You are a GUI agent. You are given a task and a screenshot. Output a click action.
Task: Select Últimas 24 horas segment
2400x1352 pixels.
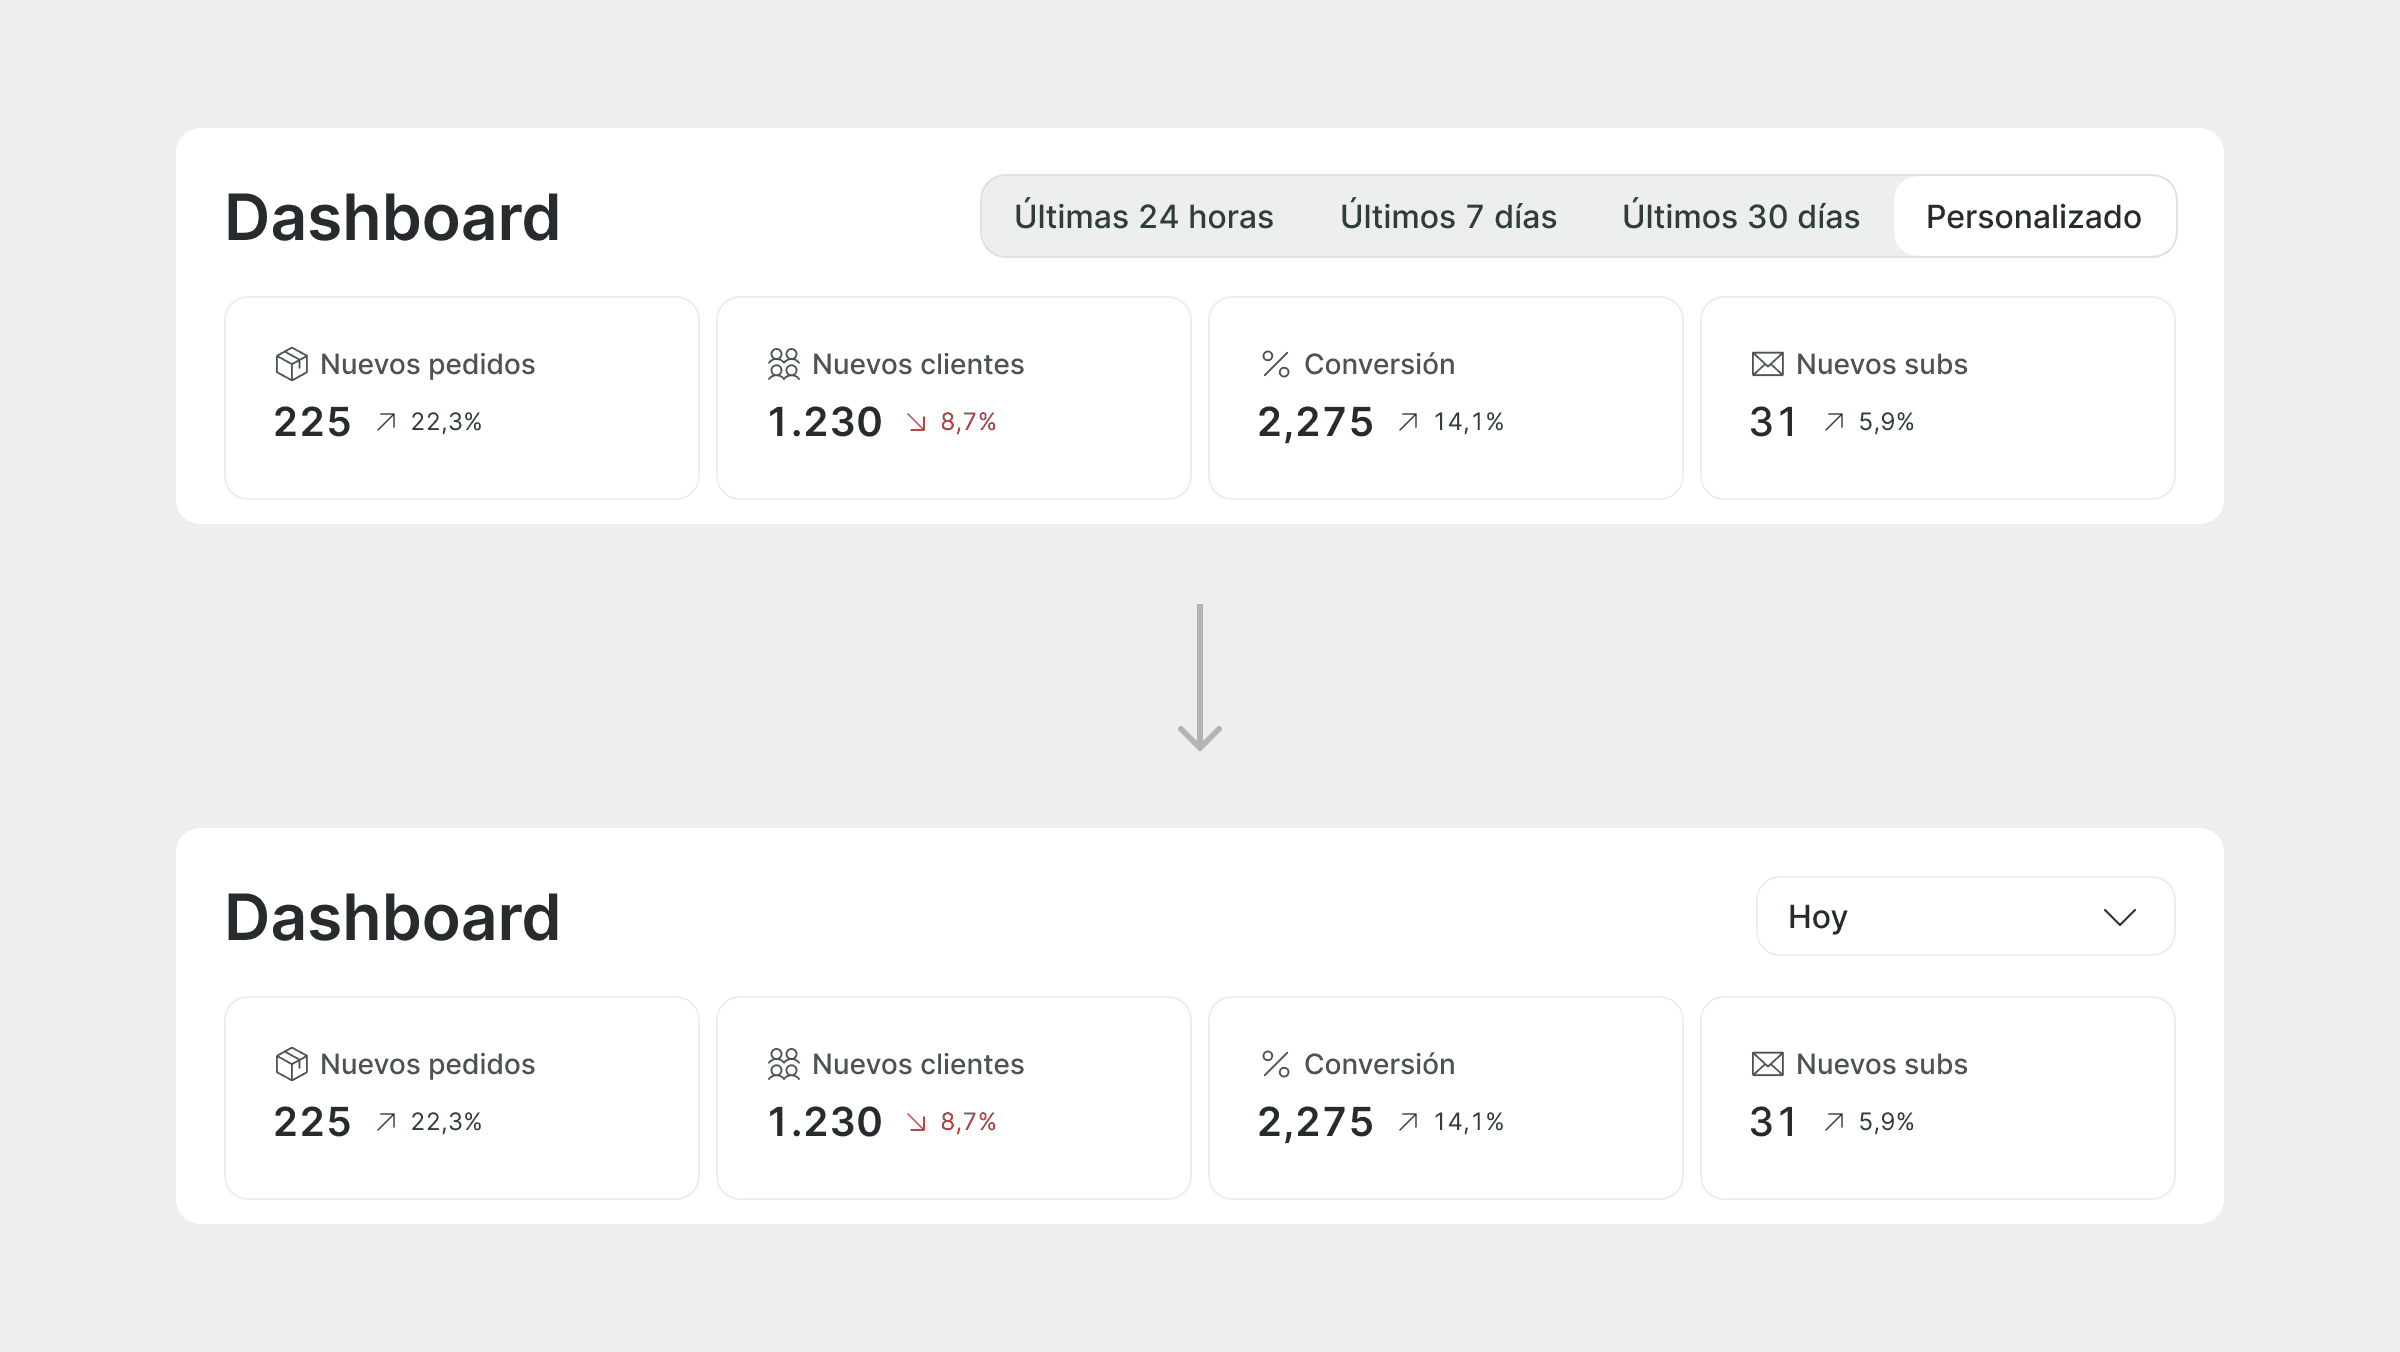click(1143, 217)
